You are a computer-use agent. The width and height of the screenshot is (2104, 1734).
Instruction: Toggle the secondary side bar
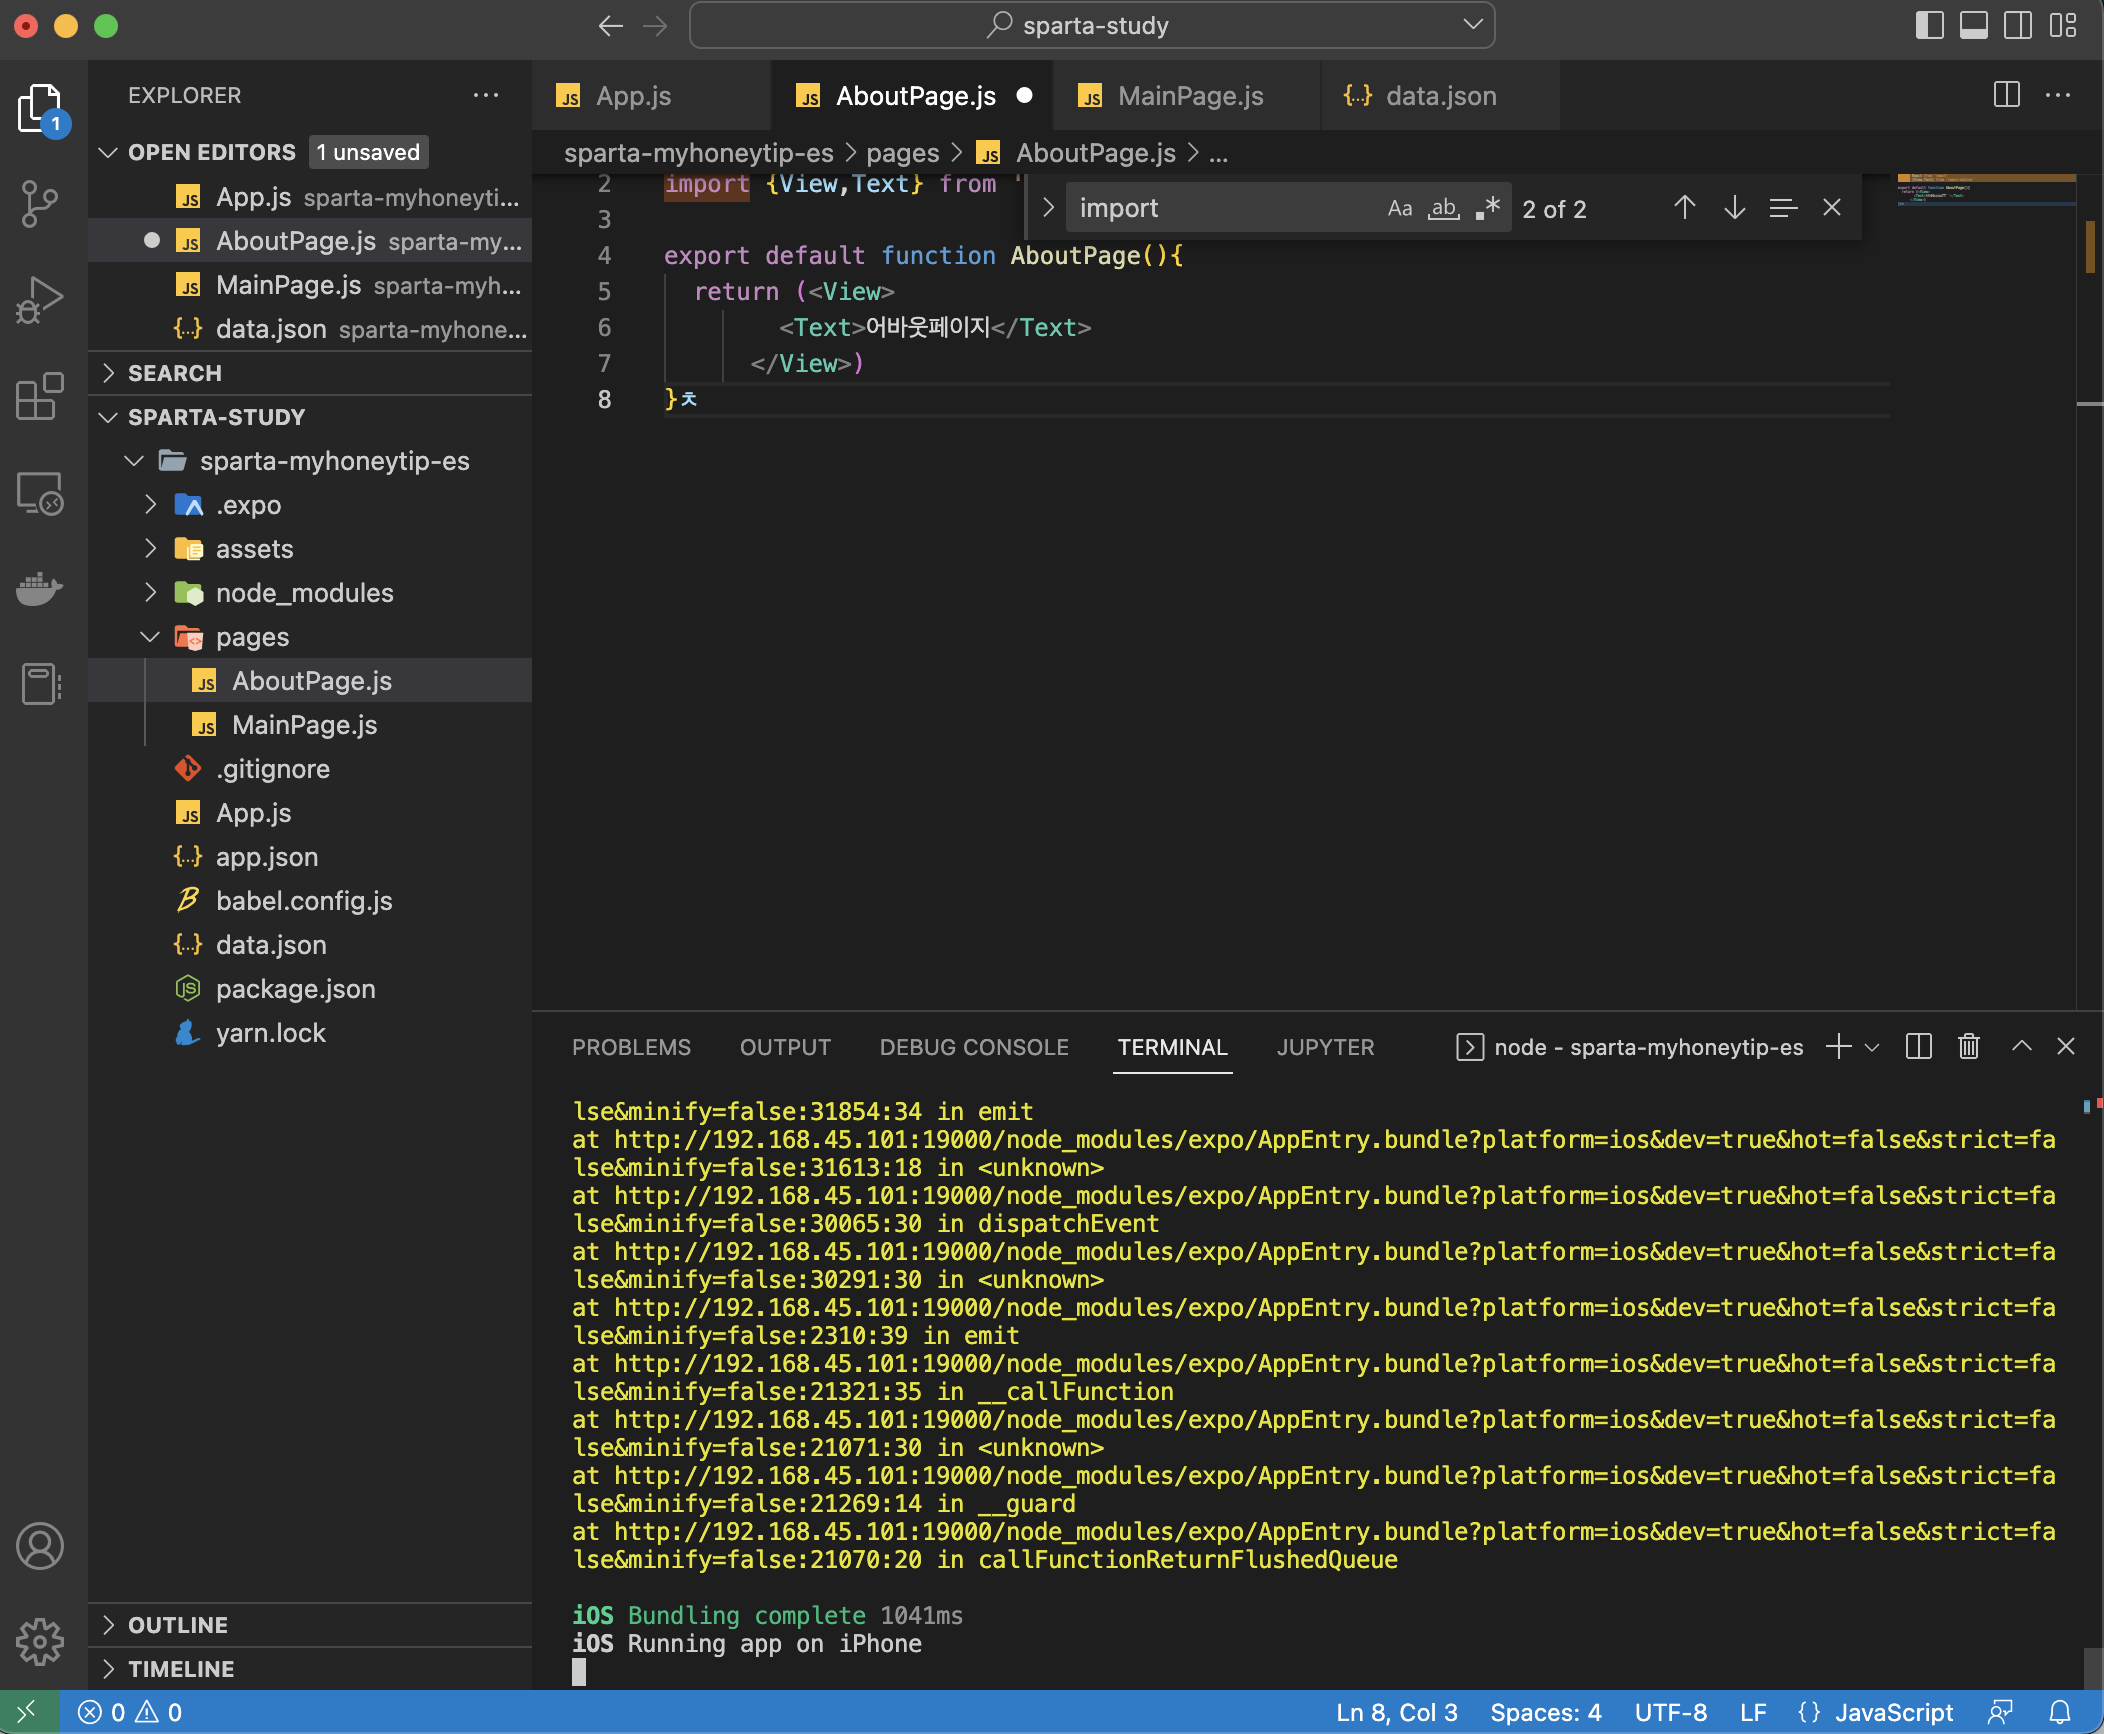click(x=2018, y=26)
